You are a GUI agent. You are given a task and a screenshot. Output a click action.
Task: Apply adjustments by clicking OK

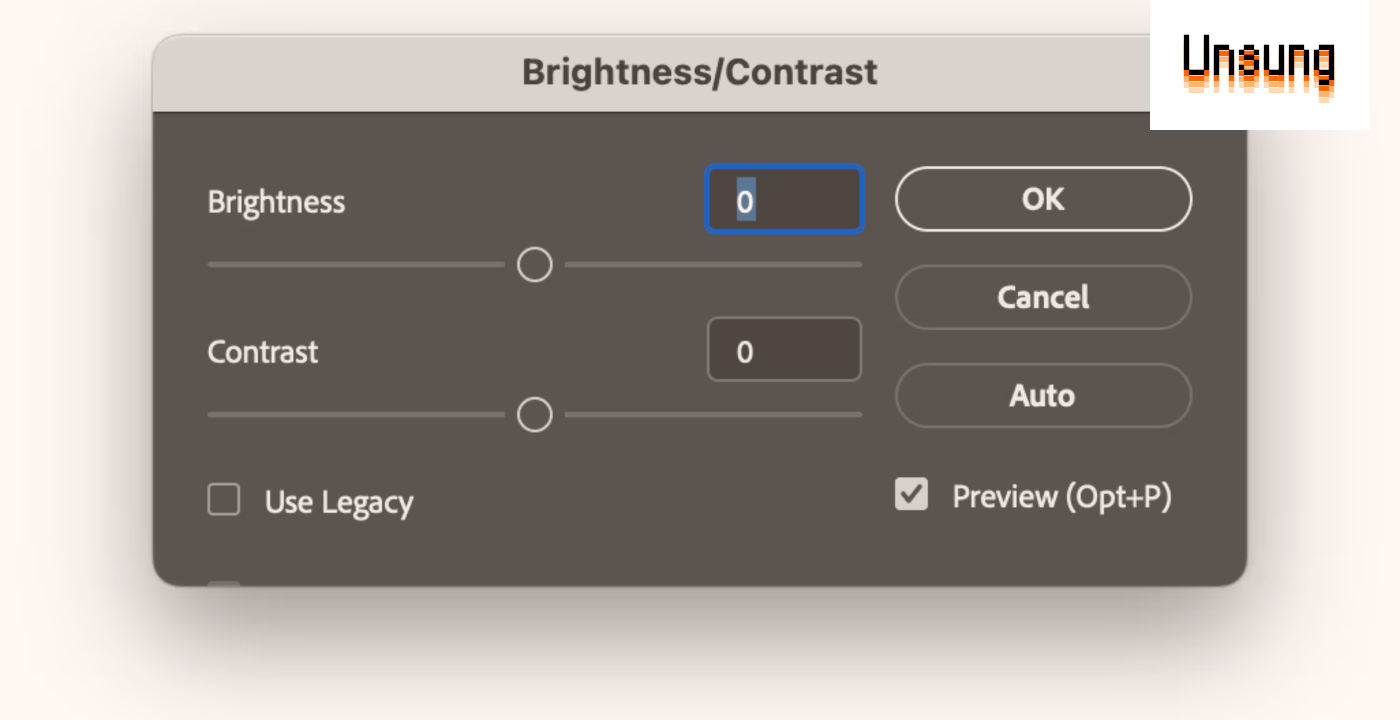1043,198
